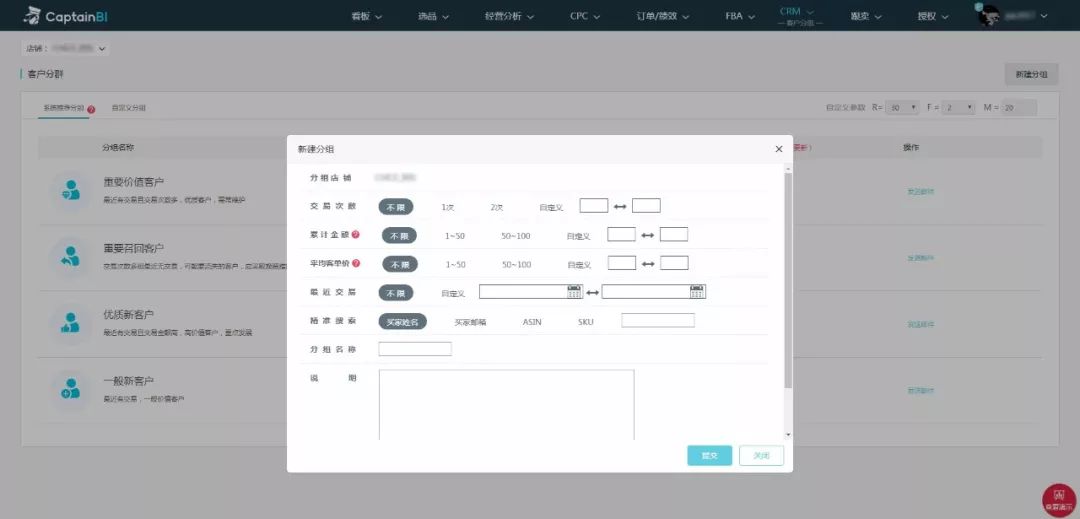Click the action link in 重要价值客户 row

(920, 192)
